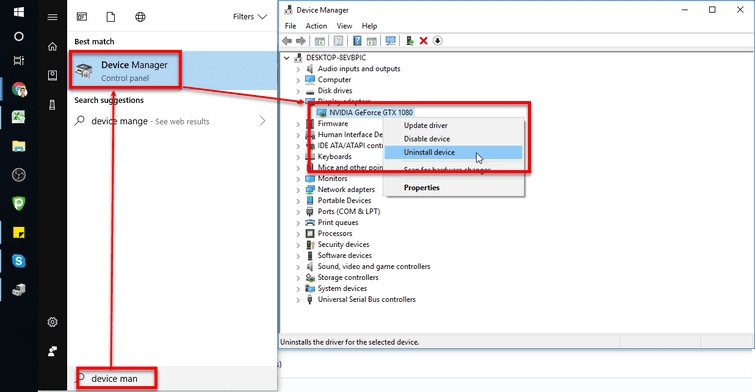This screenshot has height=392, width=755.
Task: Click the Cortana circle icon
Action: [x=19, y=37]
